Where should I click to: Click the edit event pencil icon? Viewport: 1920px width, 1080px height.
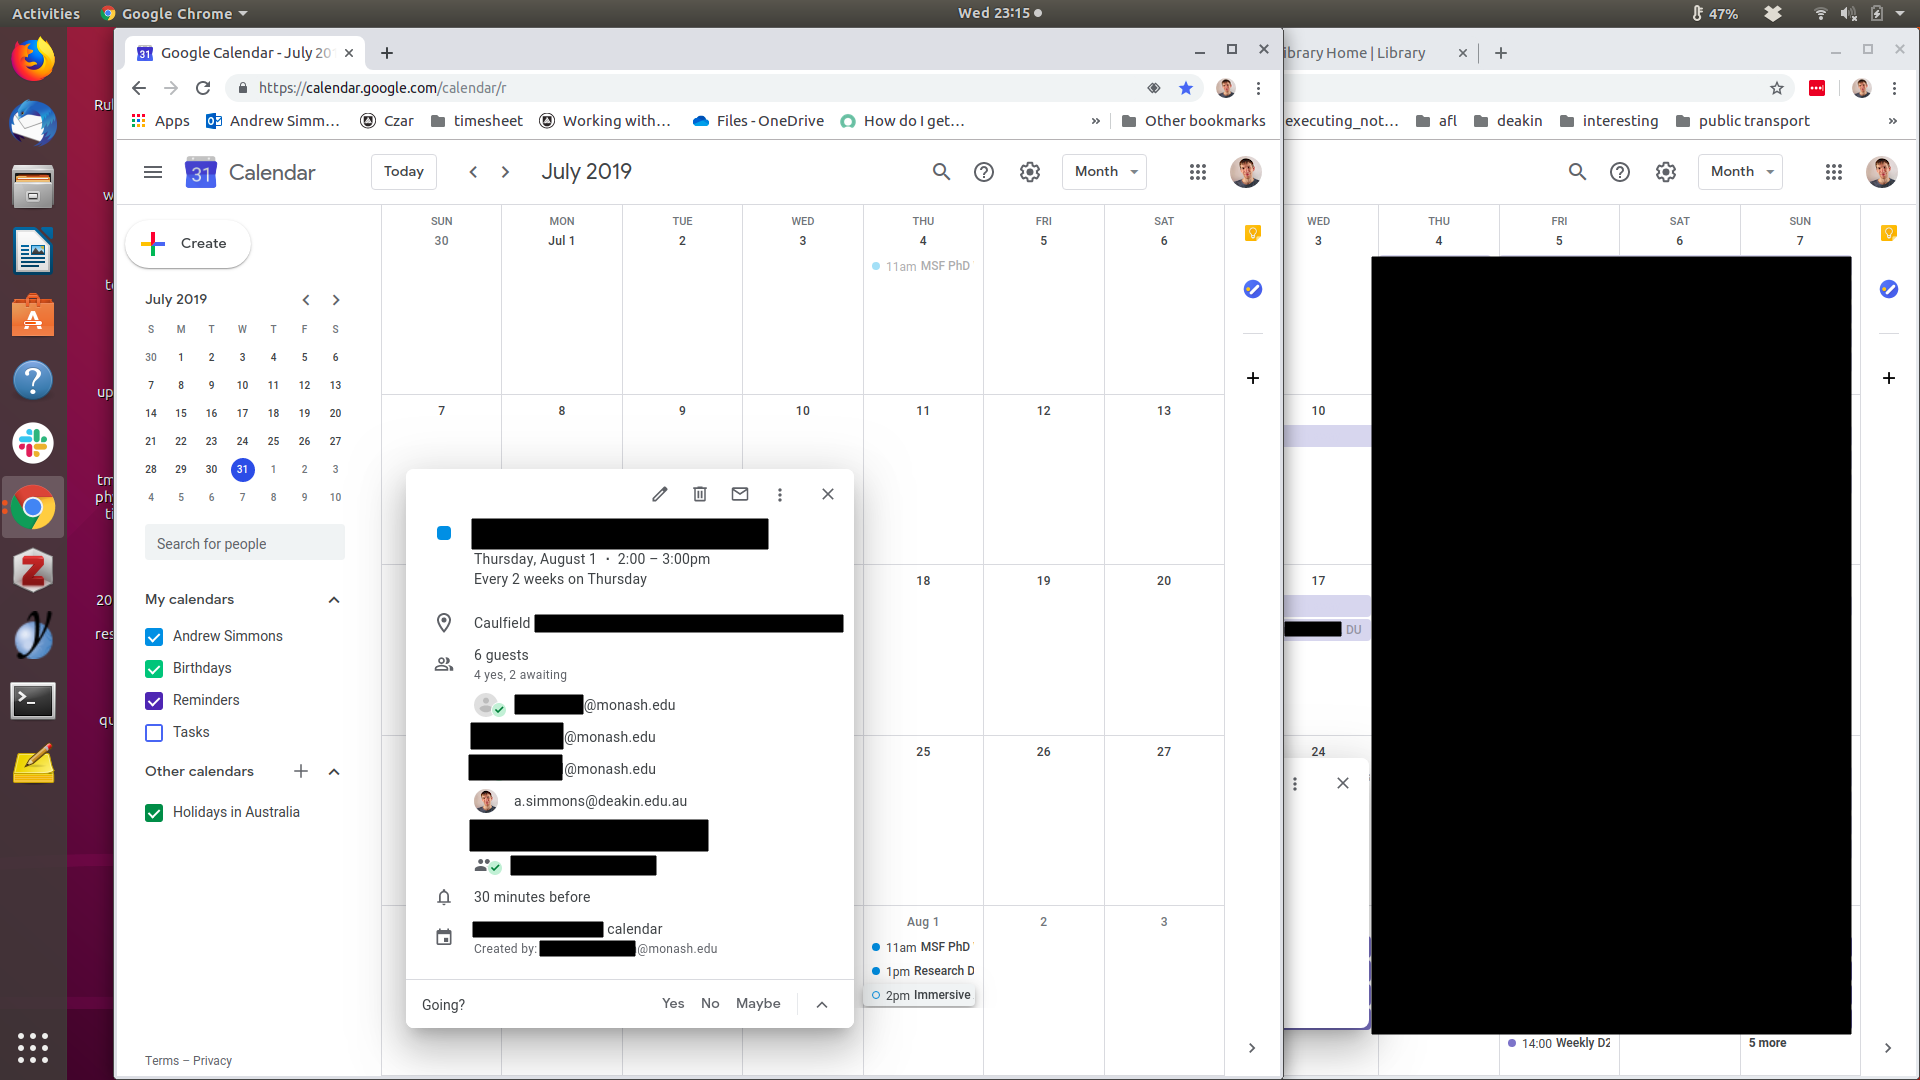point(660,494)
